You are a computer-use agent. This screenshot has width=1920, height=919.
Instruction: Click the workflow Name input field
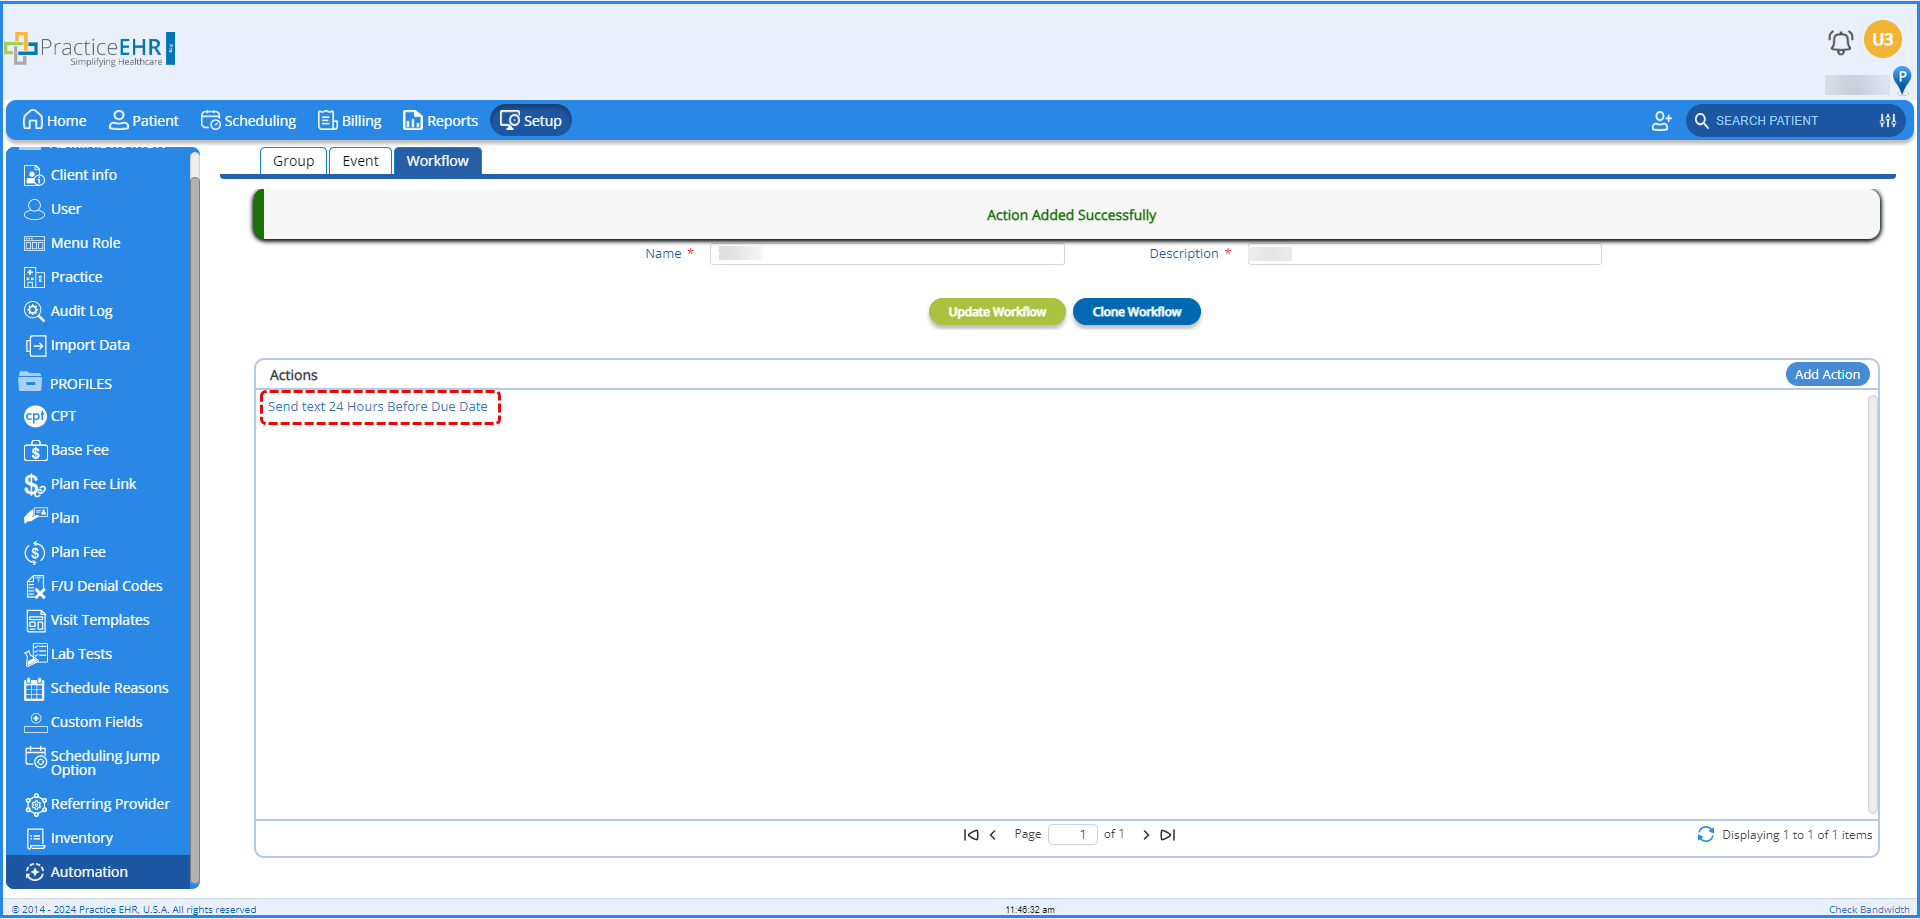click(x=887, y=254)
